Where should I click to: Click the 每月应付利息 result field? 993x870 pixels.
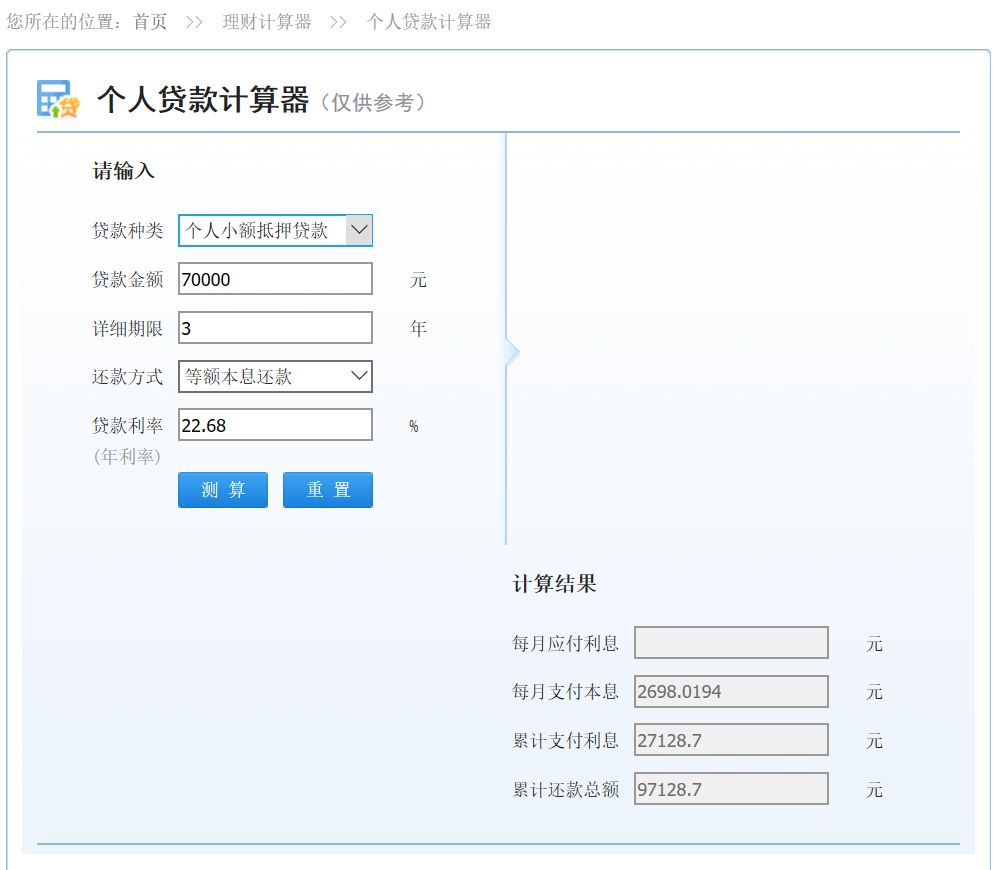[x=731, y=642]
